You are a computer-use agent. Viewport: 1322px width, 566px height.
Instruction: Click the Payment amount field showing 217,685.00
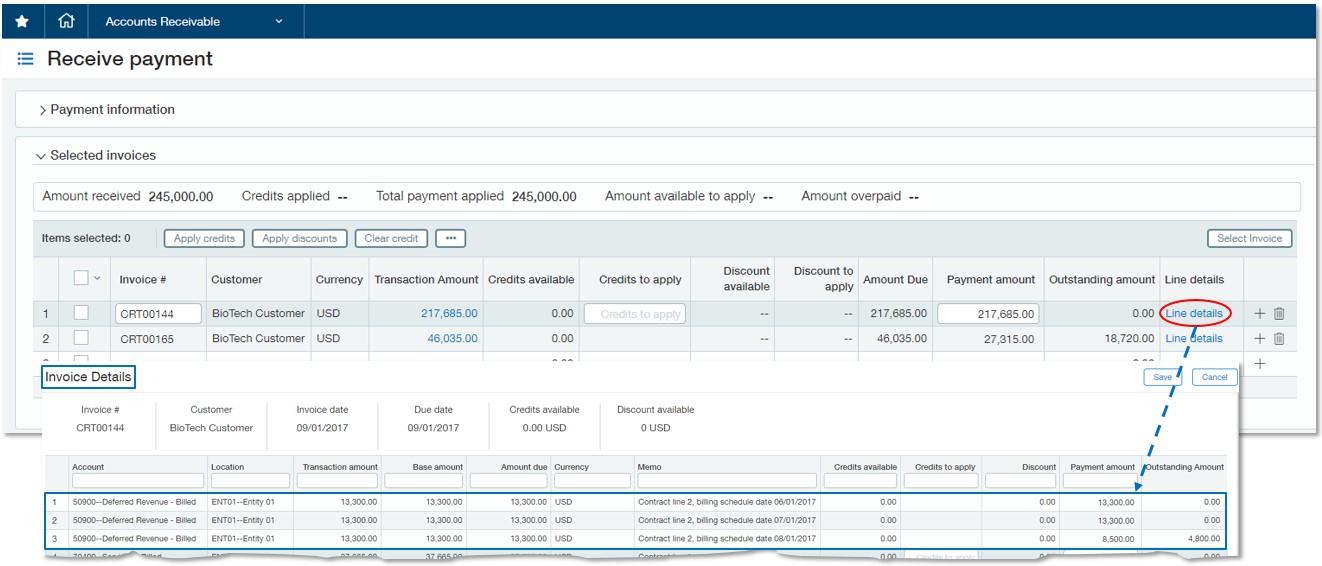[x=988, y=314]
